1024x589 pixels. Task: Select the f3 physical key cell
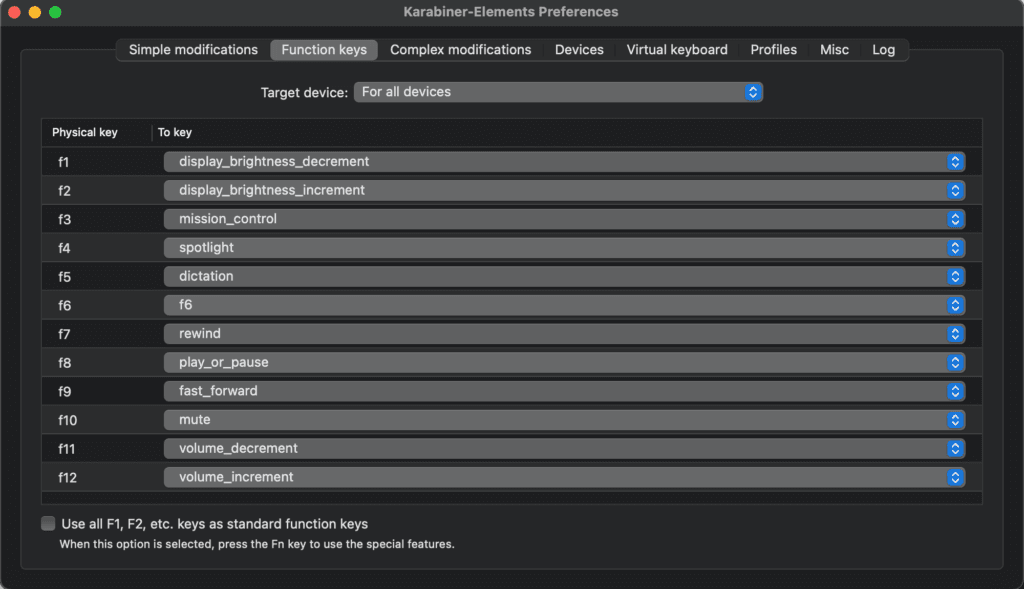pyautogui.click(x=64, y=219)
